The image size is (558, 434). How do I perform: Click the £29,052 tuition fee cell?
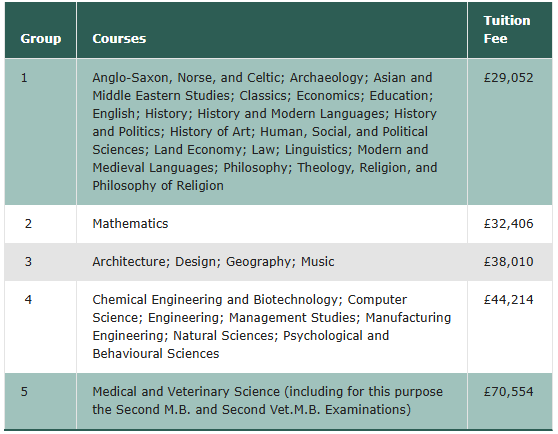[x=510, y=132]
